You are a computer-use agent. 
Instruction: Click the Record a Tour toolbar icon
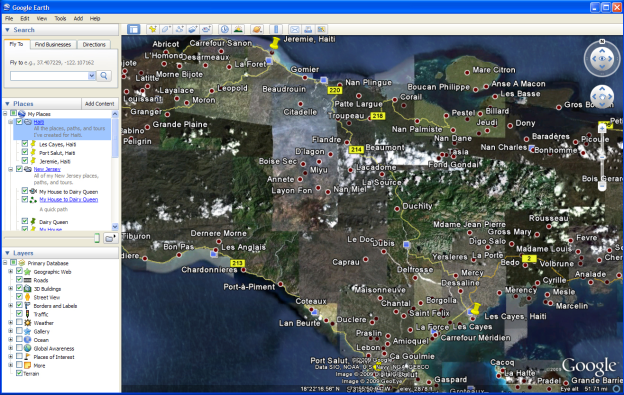pos(206,29)
